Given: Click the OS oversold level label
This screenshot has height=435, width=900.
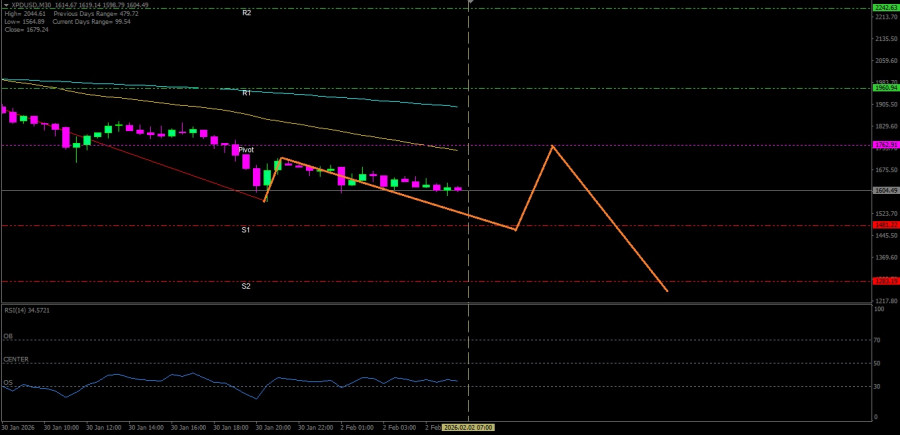Looking at the screenshot, I should 8,382.
